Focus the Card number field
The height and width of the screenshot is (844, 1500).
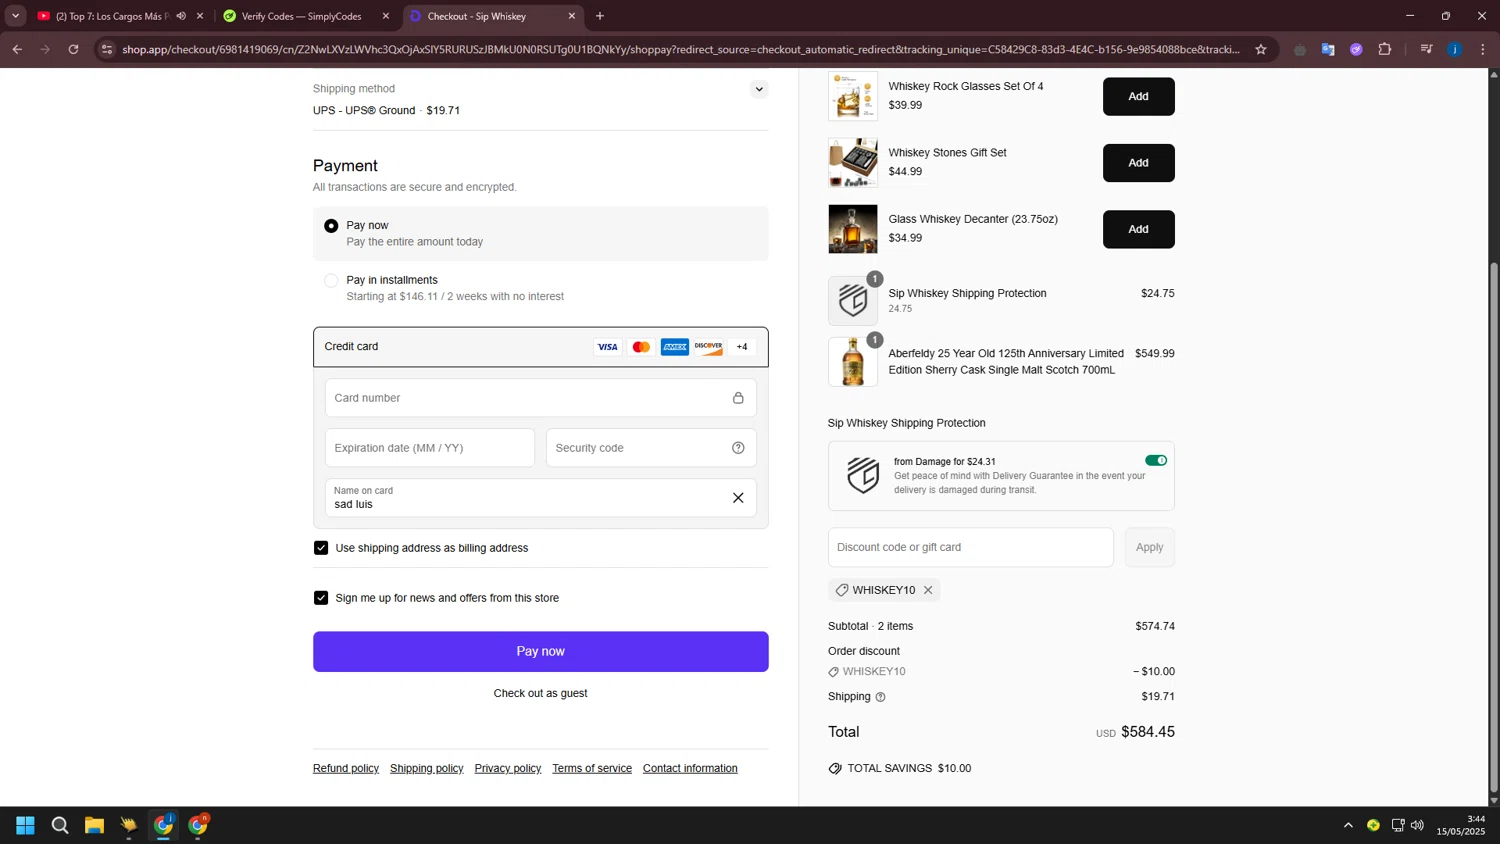540,398
